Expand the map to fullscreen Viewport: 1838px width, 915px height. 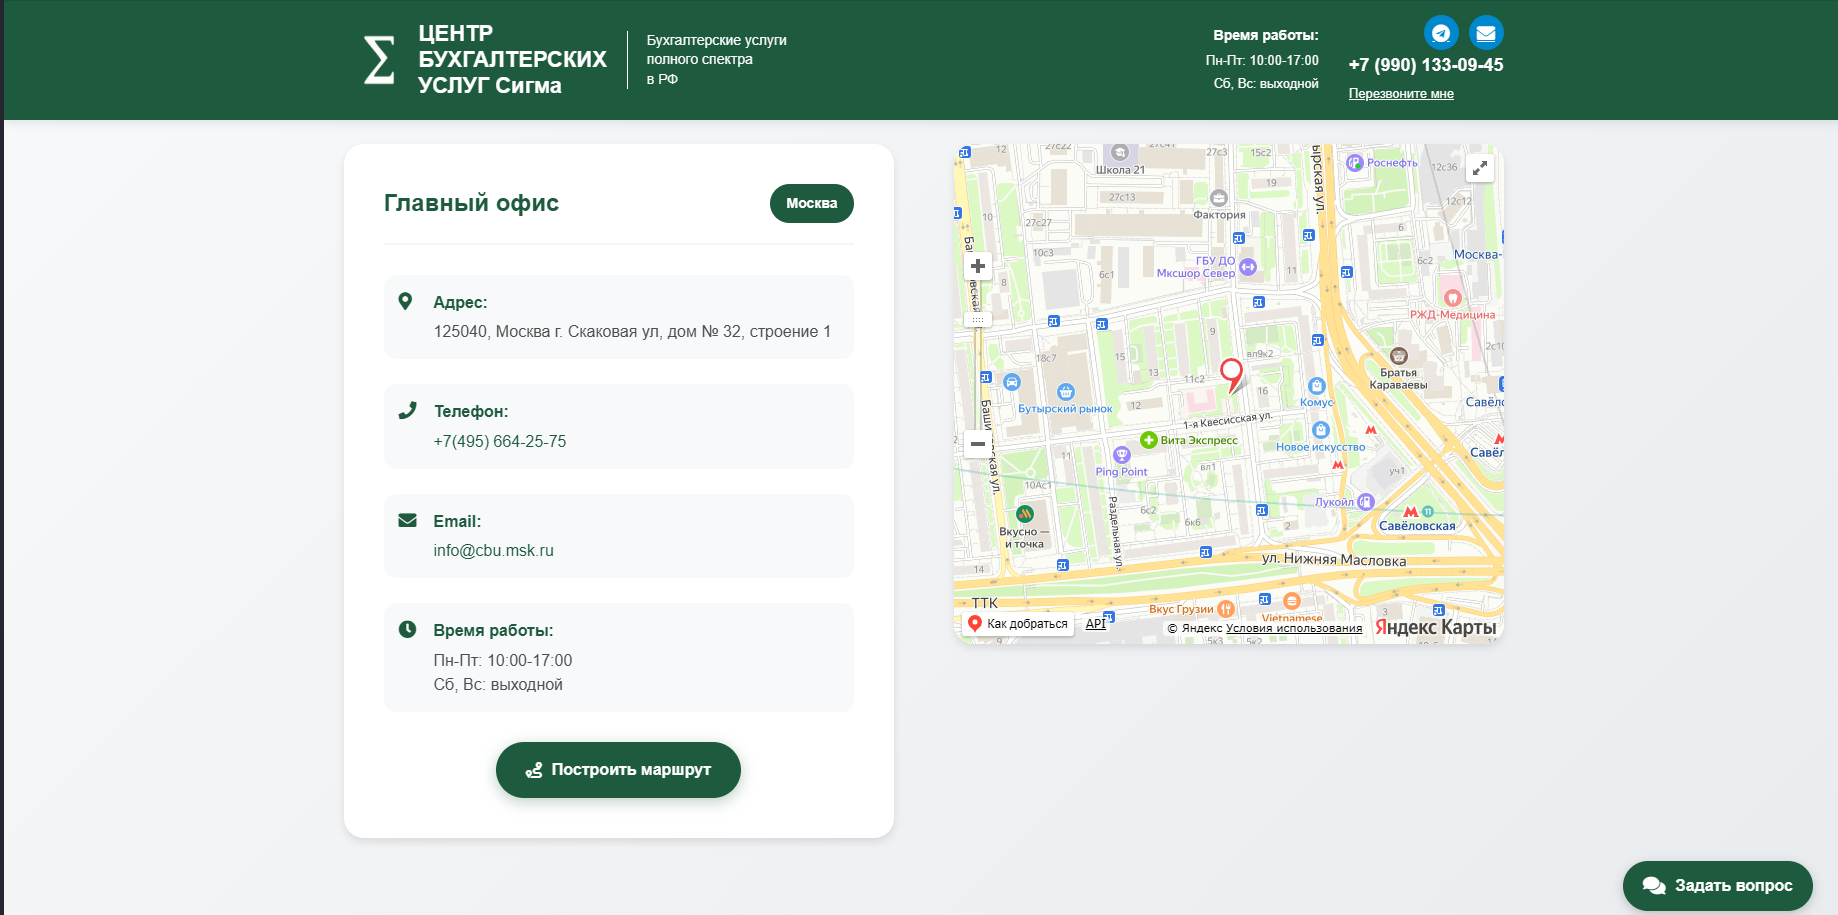click(x=1480, y=168)
